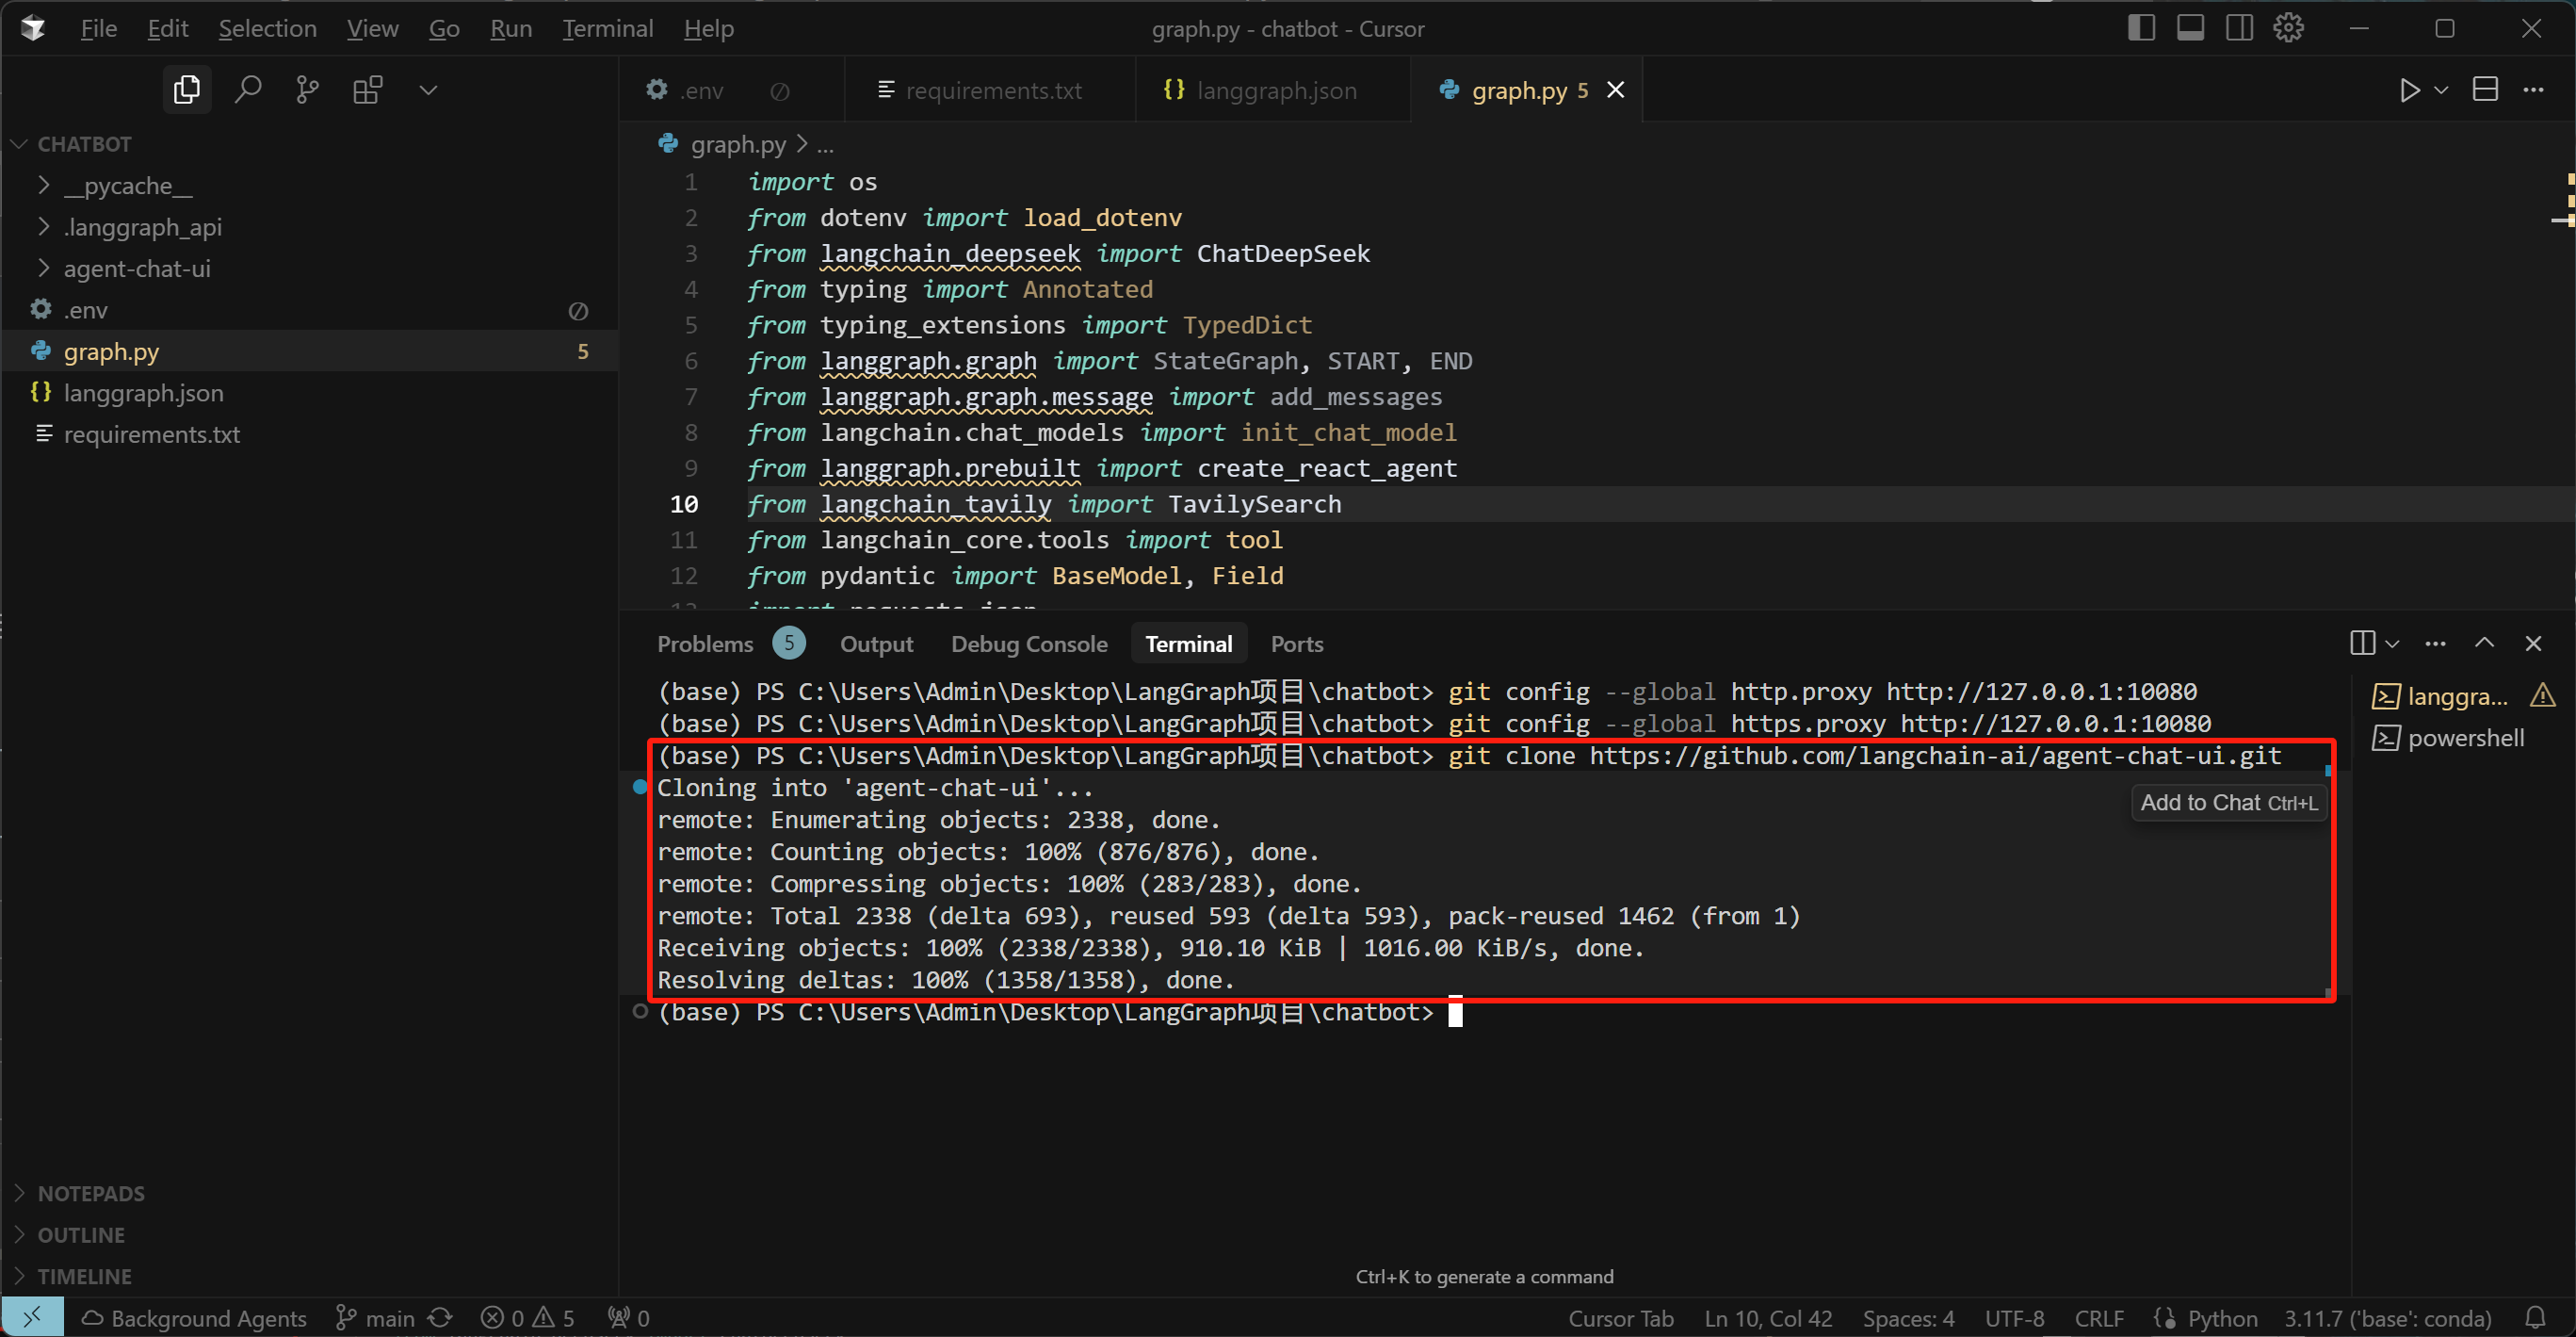This screenshot has height=1337, width=2576.
Task: Open the Help menu
Action: click(708, 28)
